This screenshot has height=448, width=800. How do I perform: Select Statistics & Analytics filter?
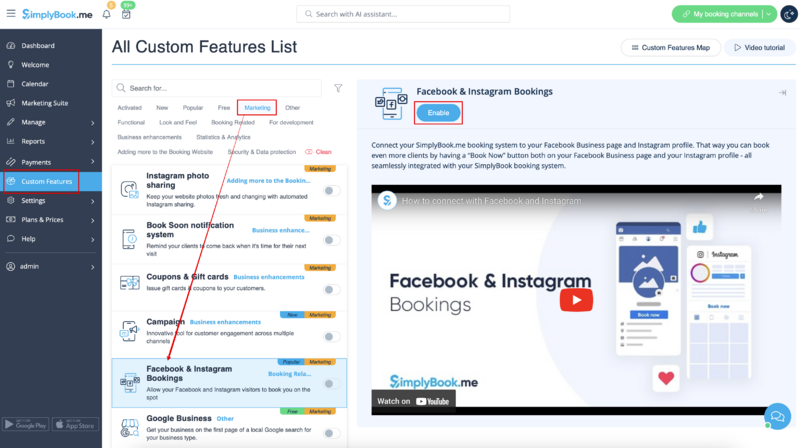pyautogui.click(x=223, y=137)
